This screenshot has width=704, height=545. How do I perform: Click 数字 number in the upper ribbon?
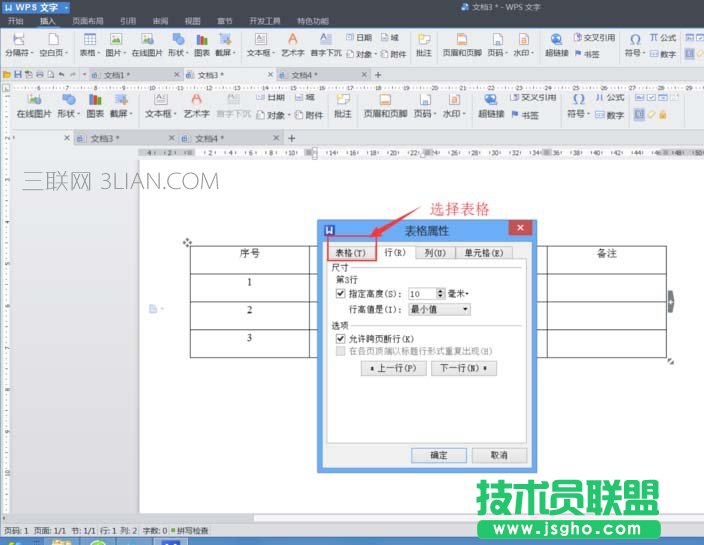pyautogui.click(x=663, y=54)
